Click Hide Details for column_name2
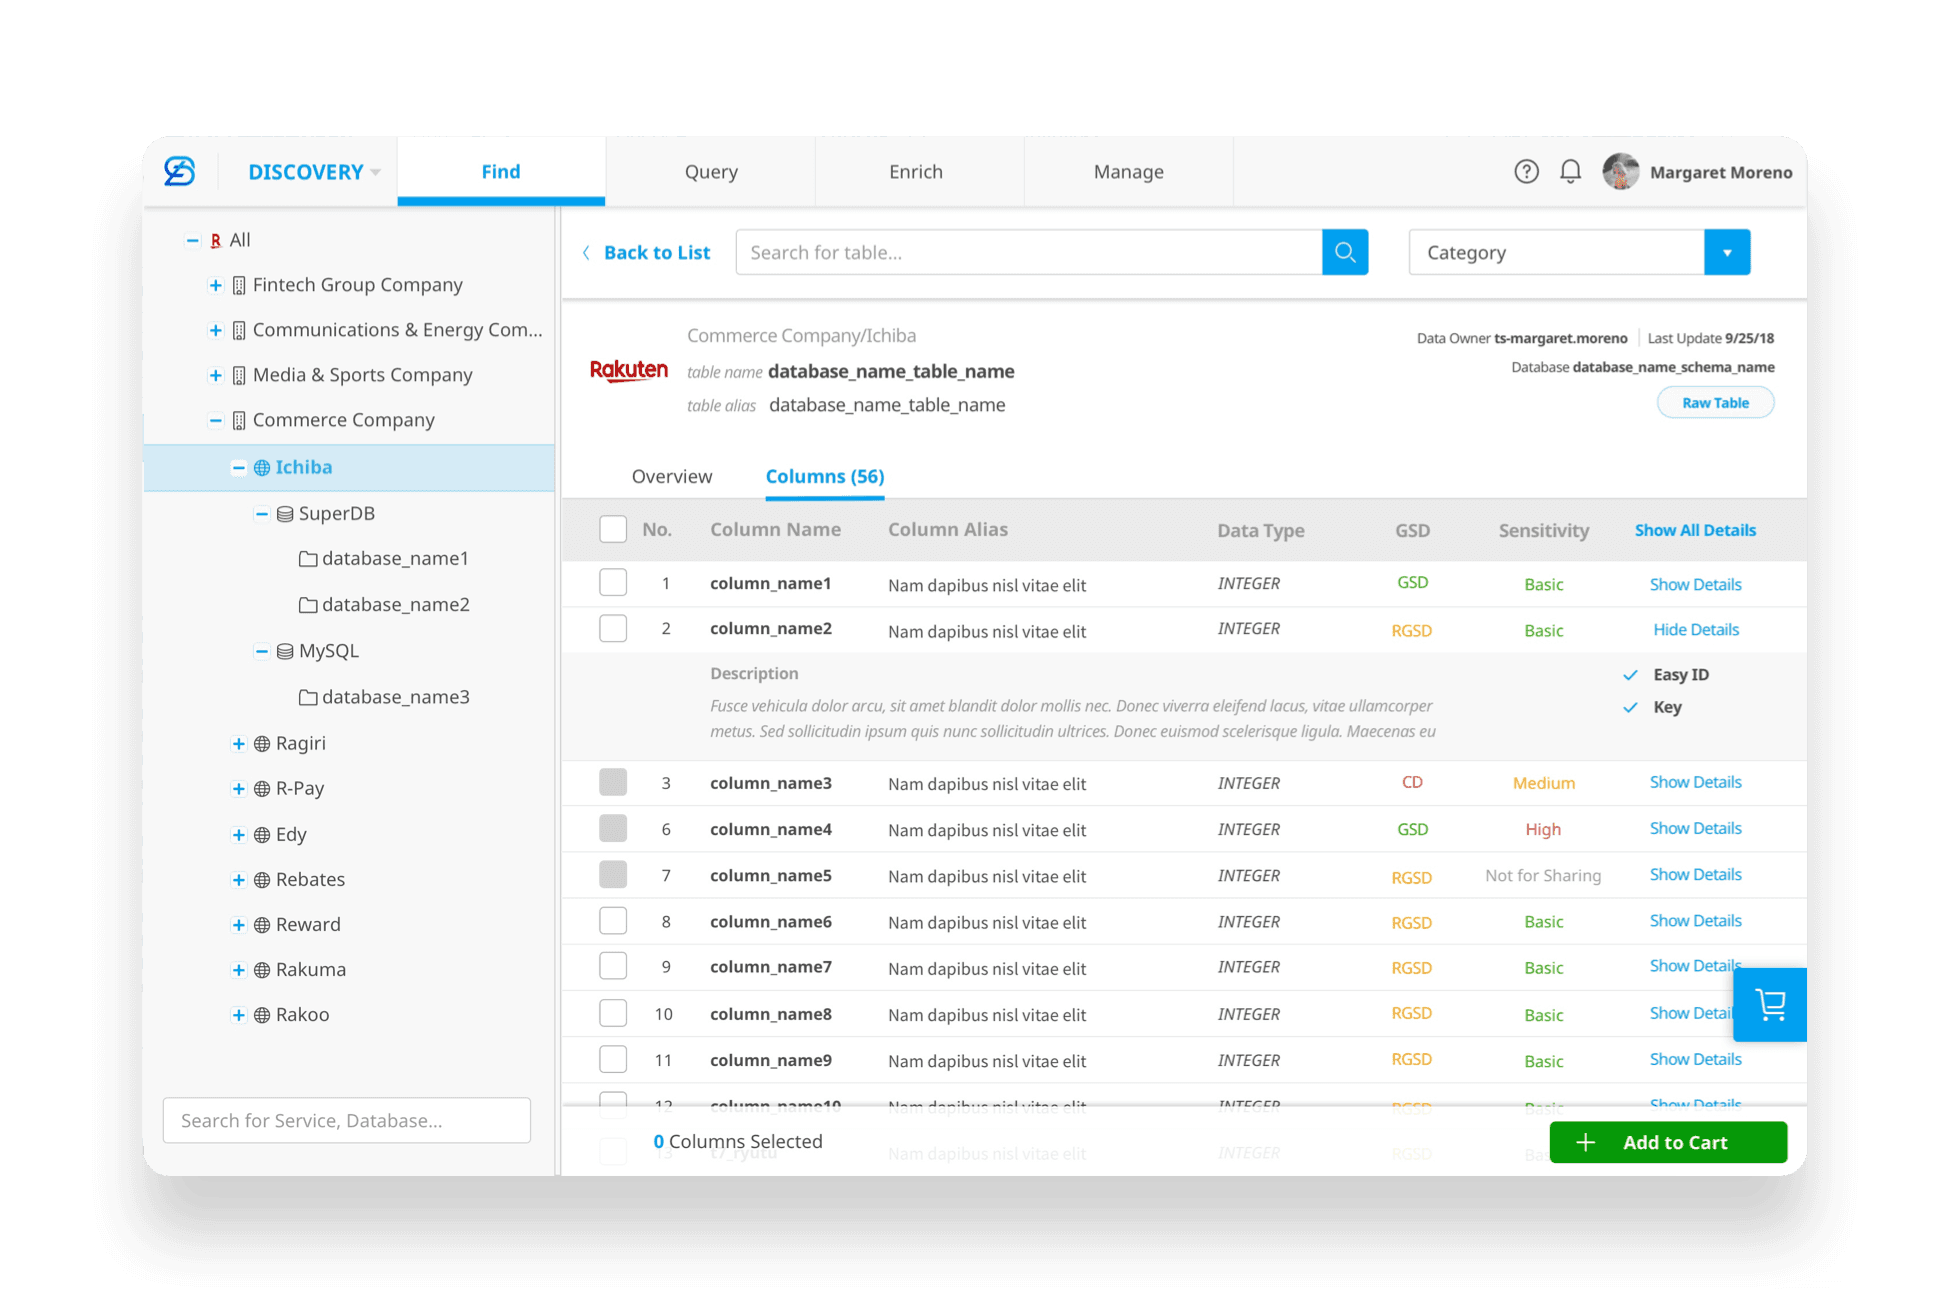 pyautogui.click(x=1695, y=630)
